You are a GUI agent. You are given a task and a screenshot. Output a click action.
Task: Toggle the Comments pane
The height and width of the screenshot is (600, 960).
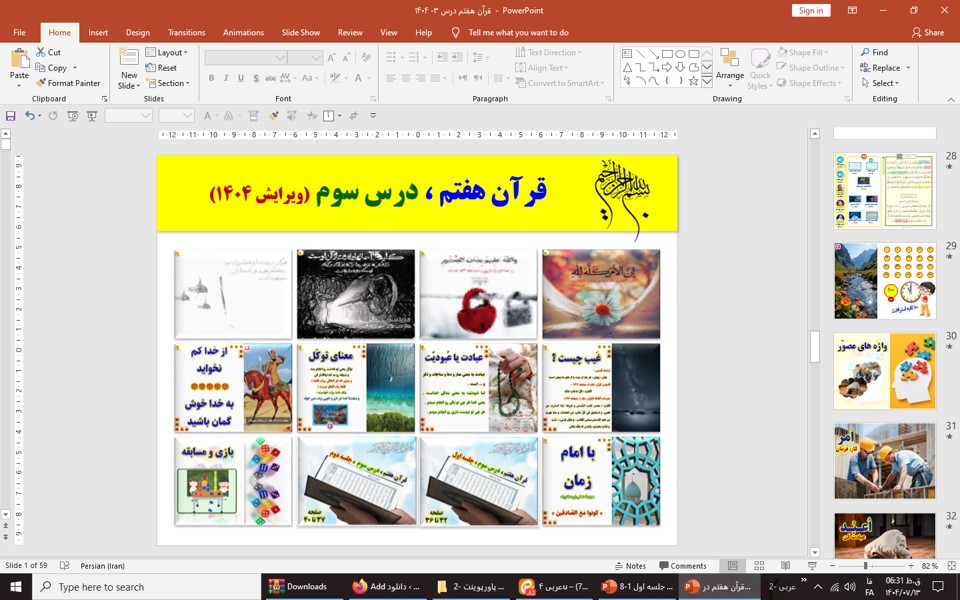click(x=682, y=566)
